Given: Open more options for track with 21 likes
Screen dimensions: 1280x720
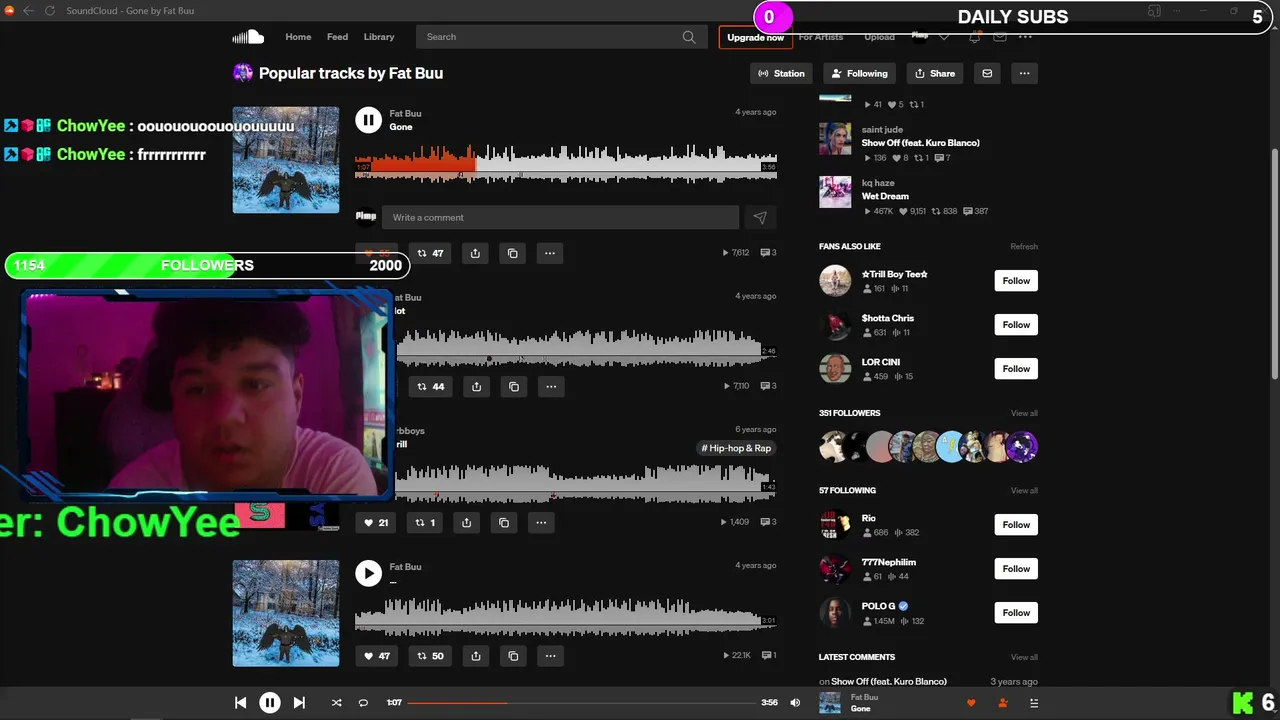Looking at the screenshot, I should point(541,522).
